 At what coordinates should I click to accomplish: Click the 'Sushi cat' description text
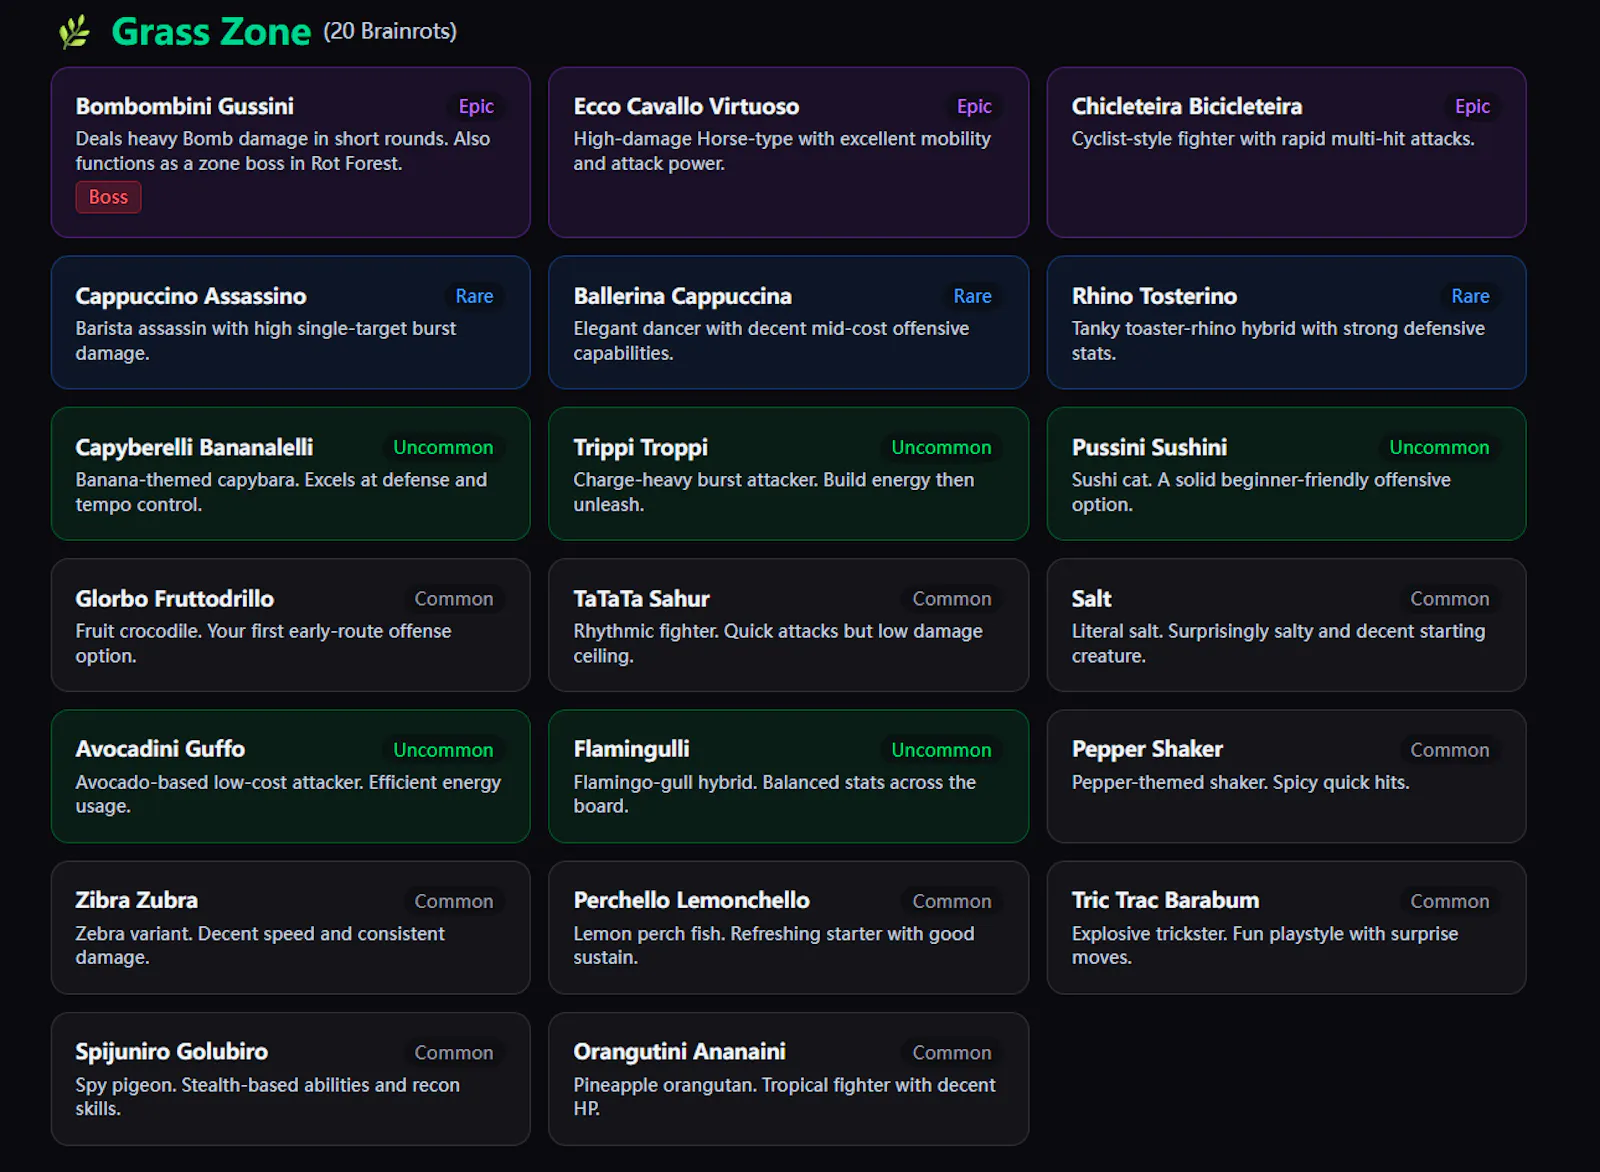point(1261,492)
